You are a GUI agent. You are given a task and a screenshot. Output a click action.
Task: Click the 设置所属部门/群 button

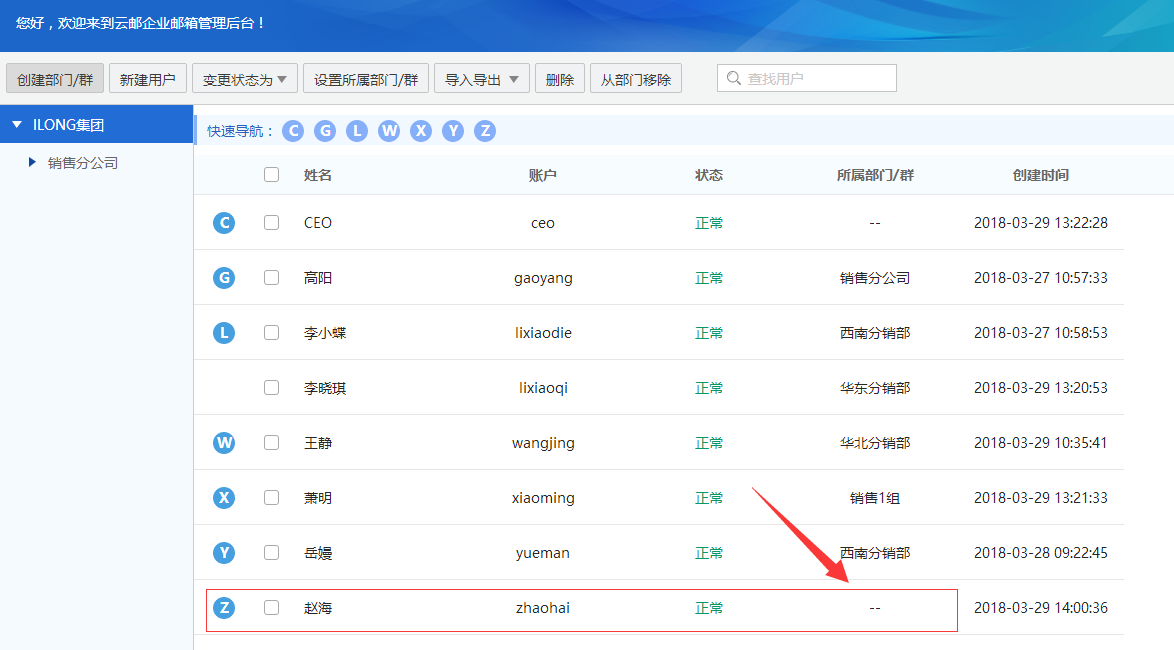pos(365,79)
